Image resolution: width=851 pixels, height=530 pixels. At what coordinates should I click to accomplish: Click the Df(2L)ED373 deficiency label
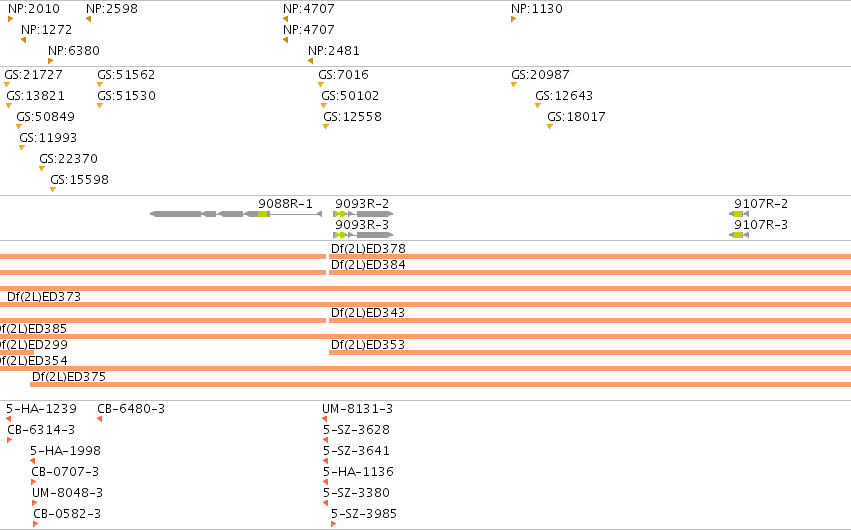44,297
